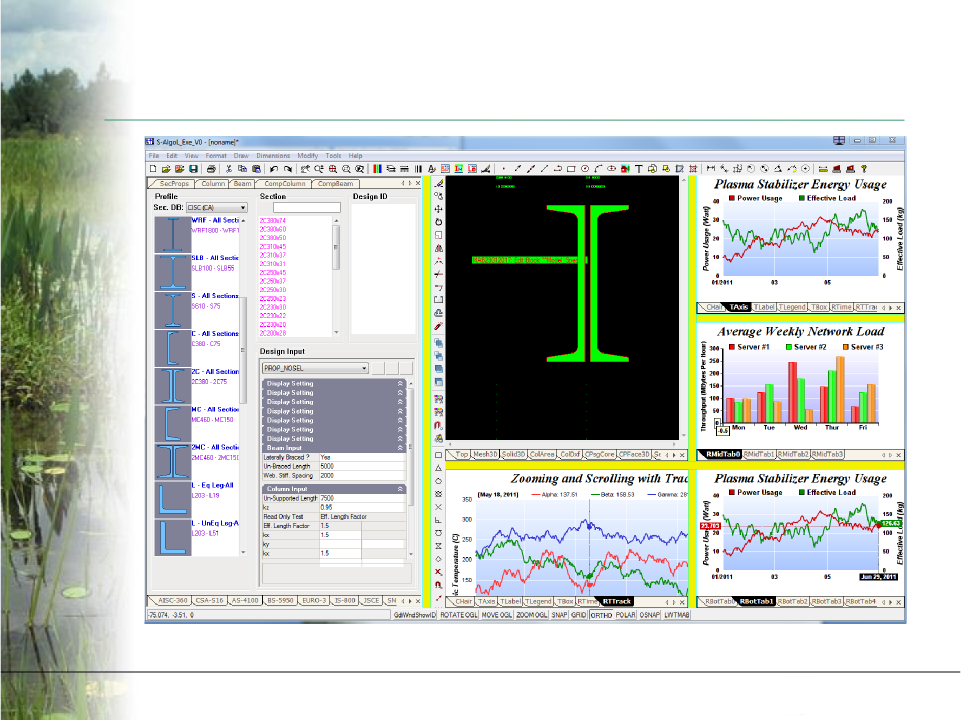
Task: Toggle MOVE OGL in status bar
Action: pos(496,615)
